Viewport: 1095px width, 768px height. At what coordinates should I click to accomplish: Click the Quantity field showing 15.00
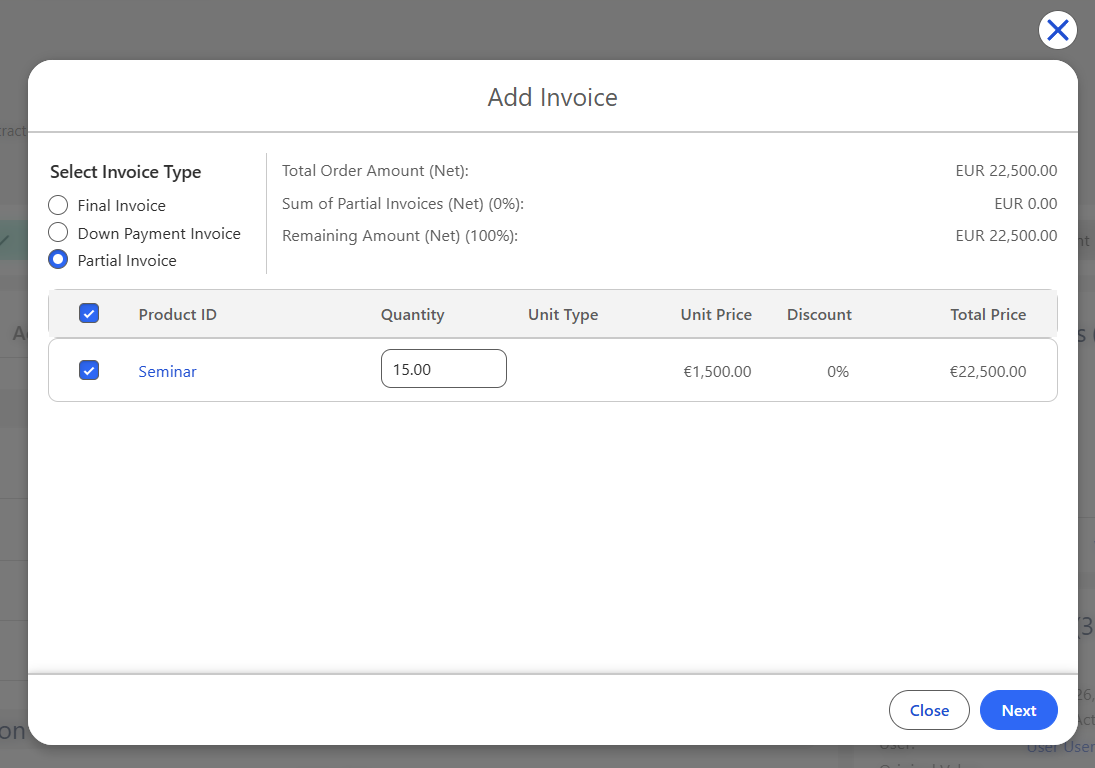(x=443, y=369)
